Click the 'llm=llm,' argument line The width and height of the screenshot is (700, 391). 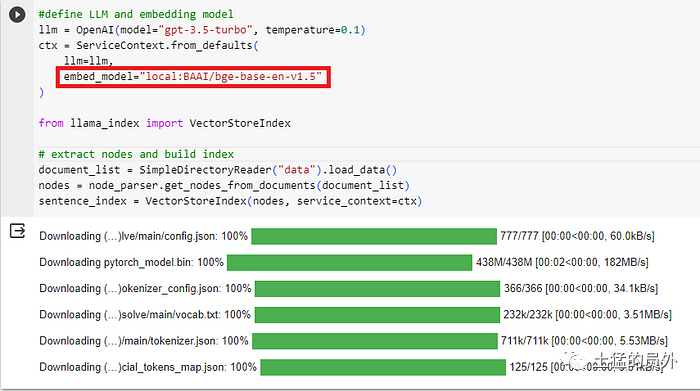click(x=88, y=61)
